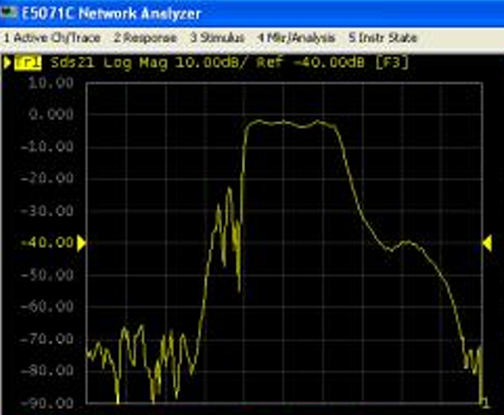Open the 1 Active Ch/Trace menu

pos(52,38)
